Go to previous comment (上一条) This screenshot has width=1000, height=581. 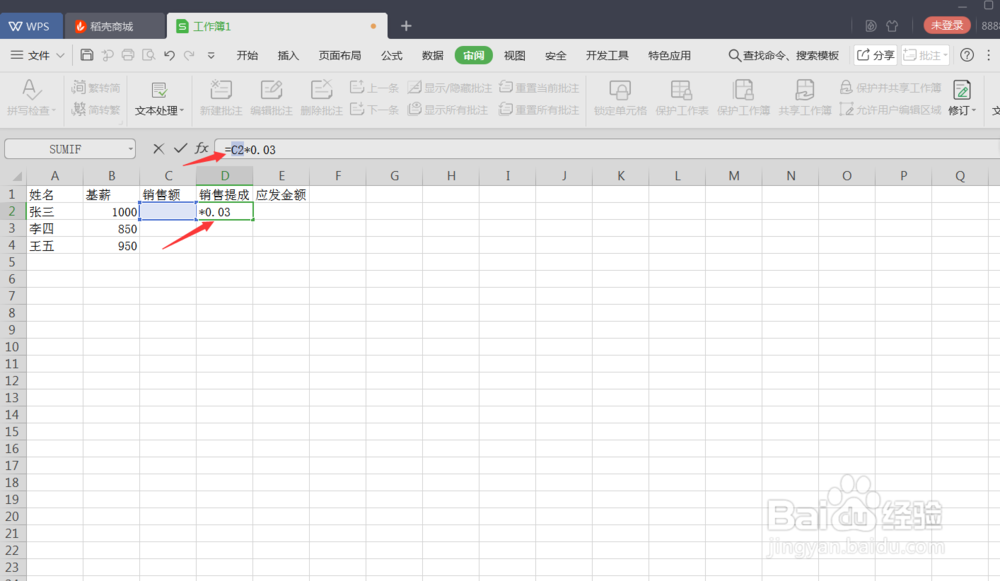click(x=374, y=87)
